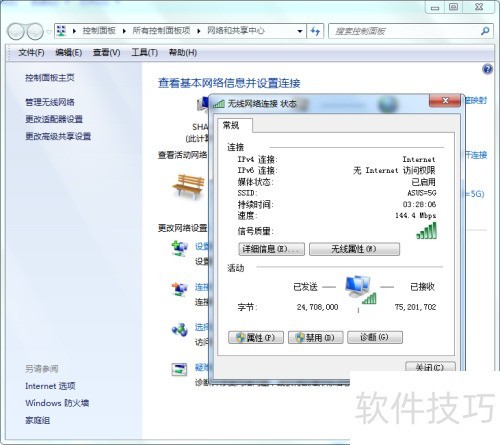Click the network icon at the start of the address bar

[62, 31]
